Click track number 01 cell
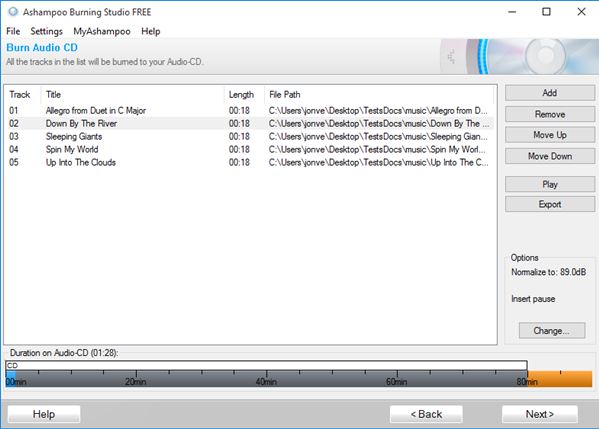599x429 pixels. click(x=14, y=110)
